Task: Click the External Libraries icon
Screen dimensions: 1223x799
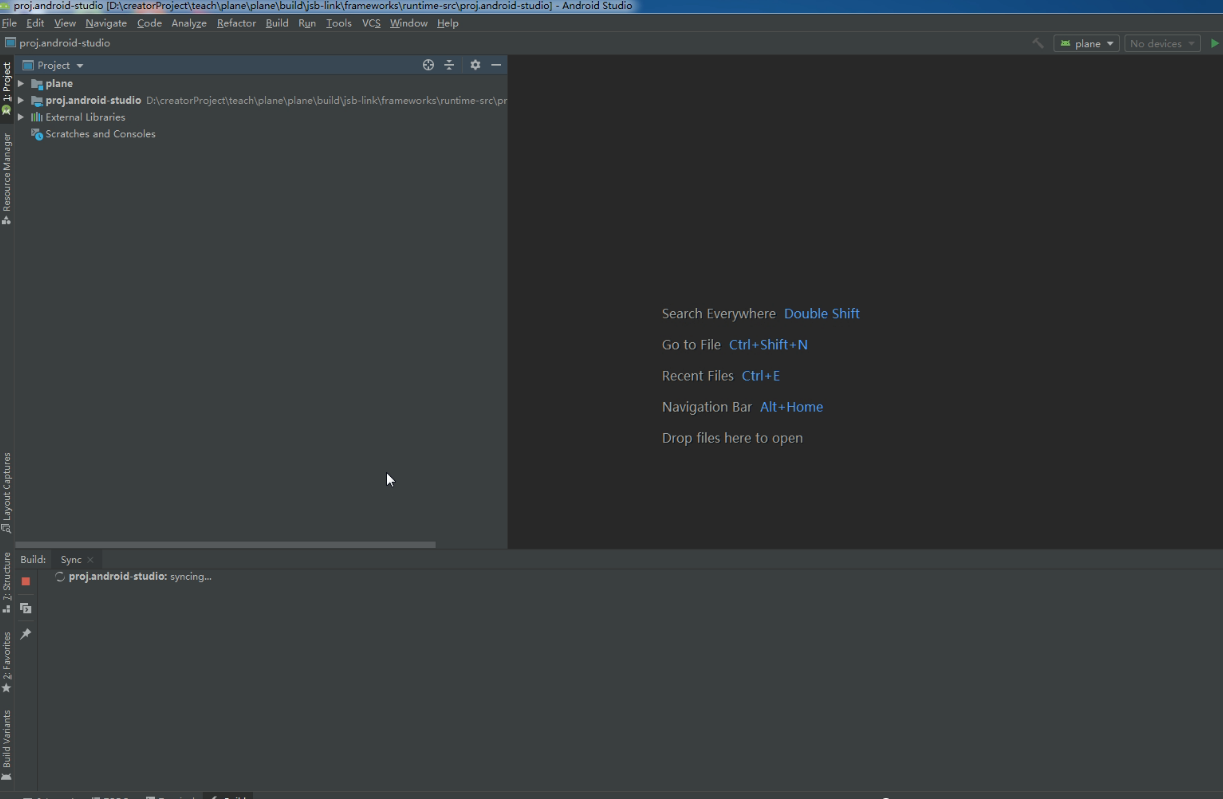Action: (x=37, y=117)
